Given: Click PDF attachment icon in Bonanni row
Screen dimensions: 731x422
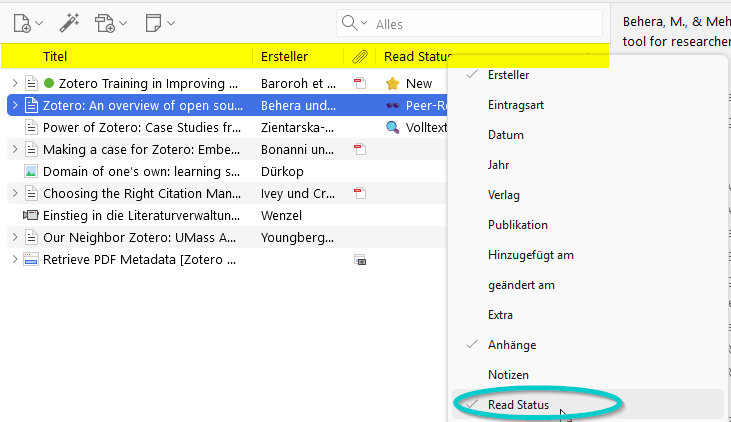Looking at the screenshot, I should click(x=359, y=149).
